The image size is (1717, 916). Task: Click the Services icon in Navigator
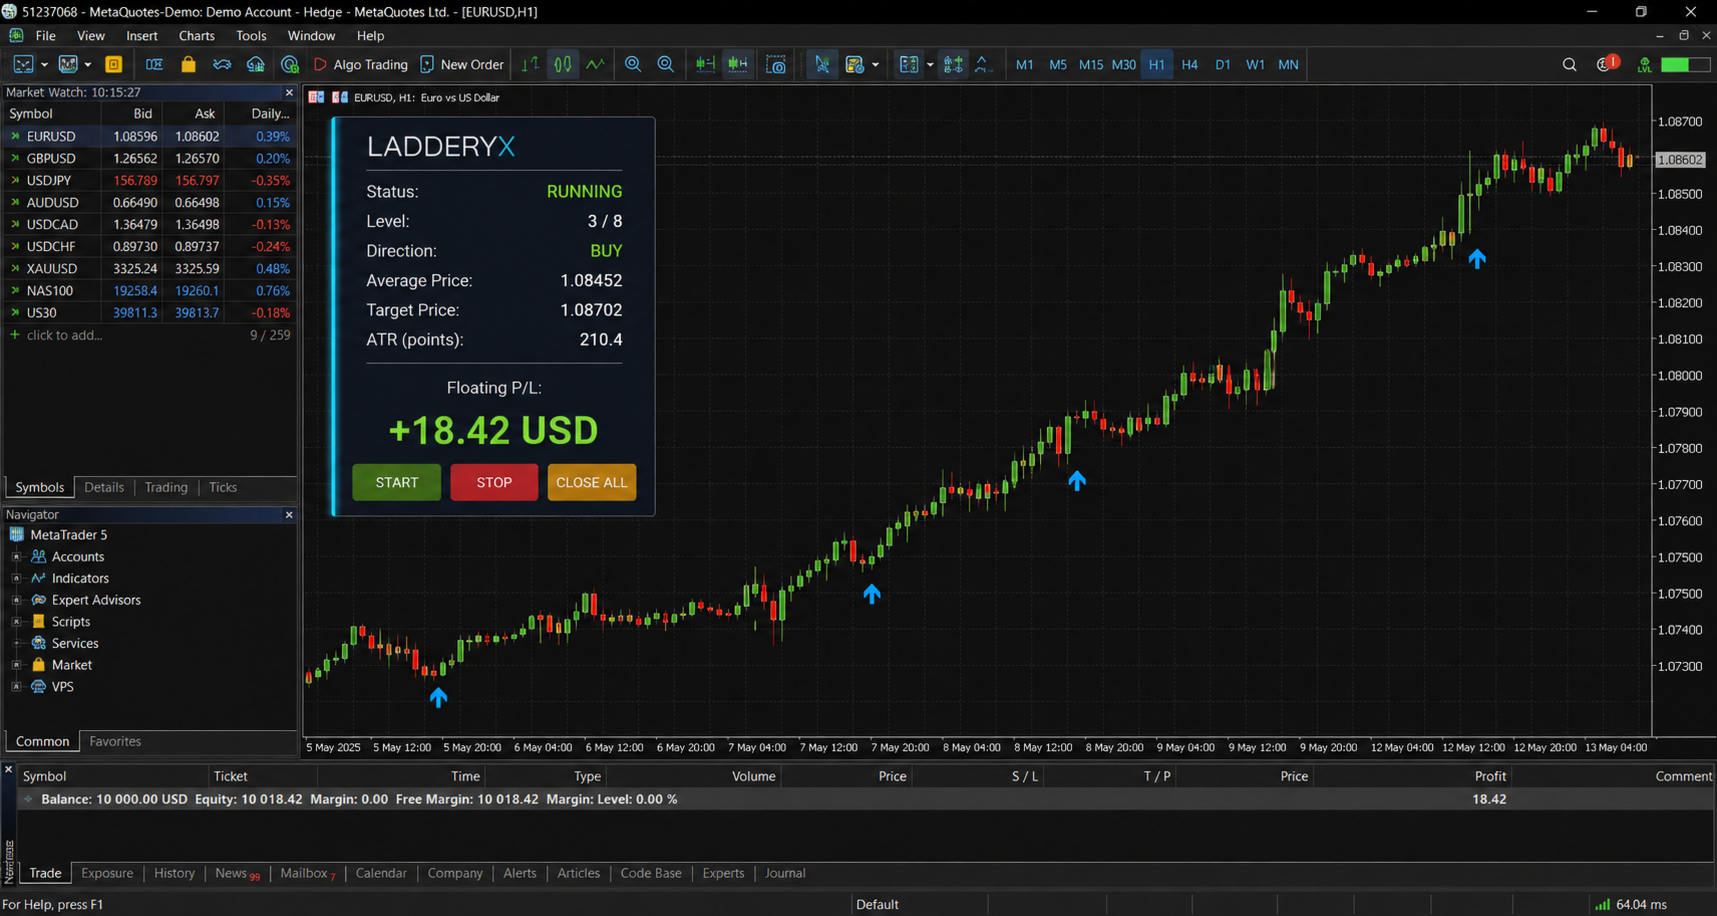click(x=38, y=643)
